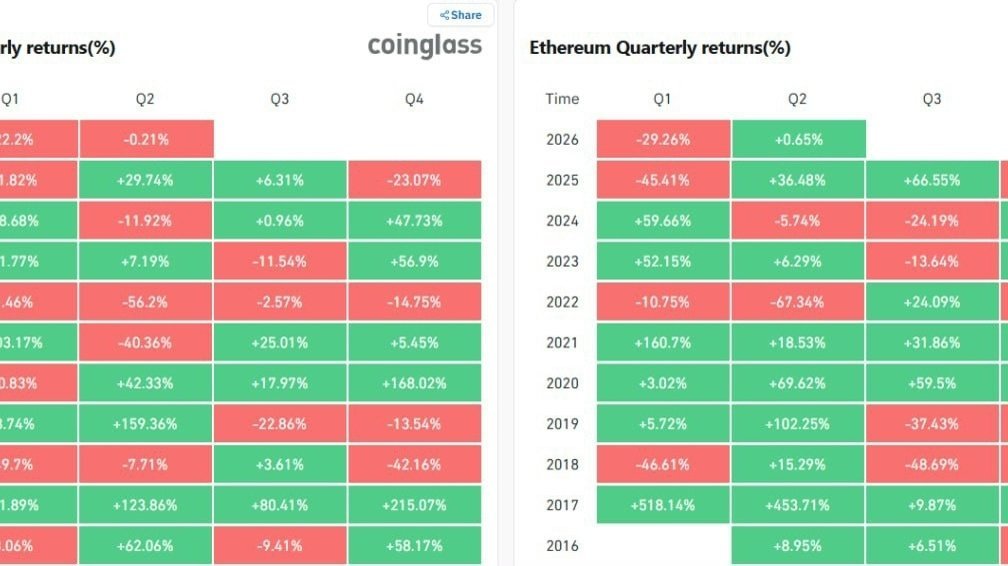Click the red -0.21% cell
Screen dimensions: 1008x566
click(x=146, y=140)
